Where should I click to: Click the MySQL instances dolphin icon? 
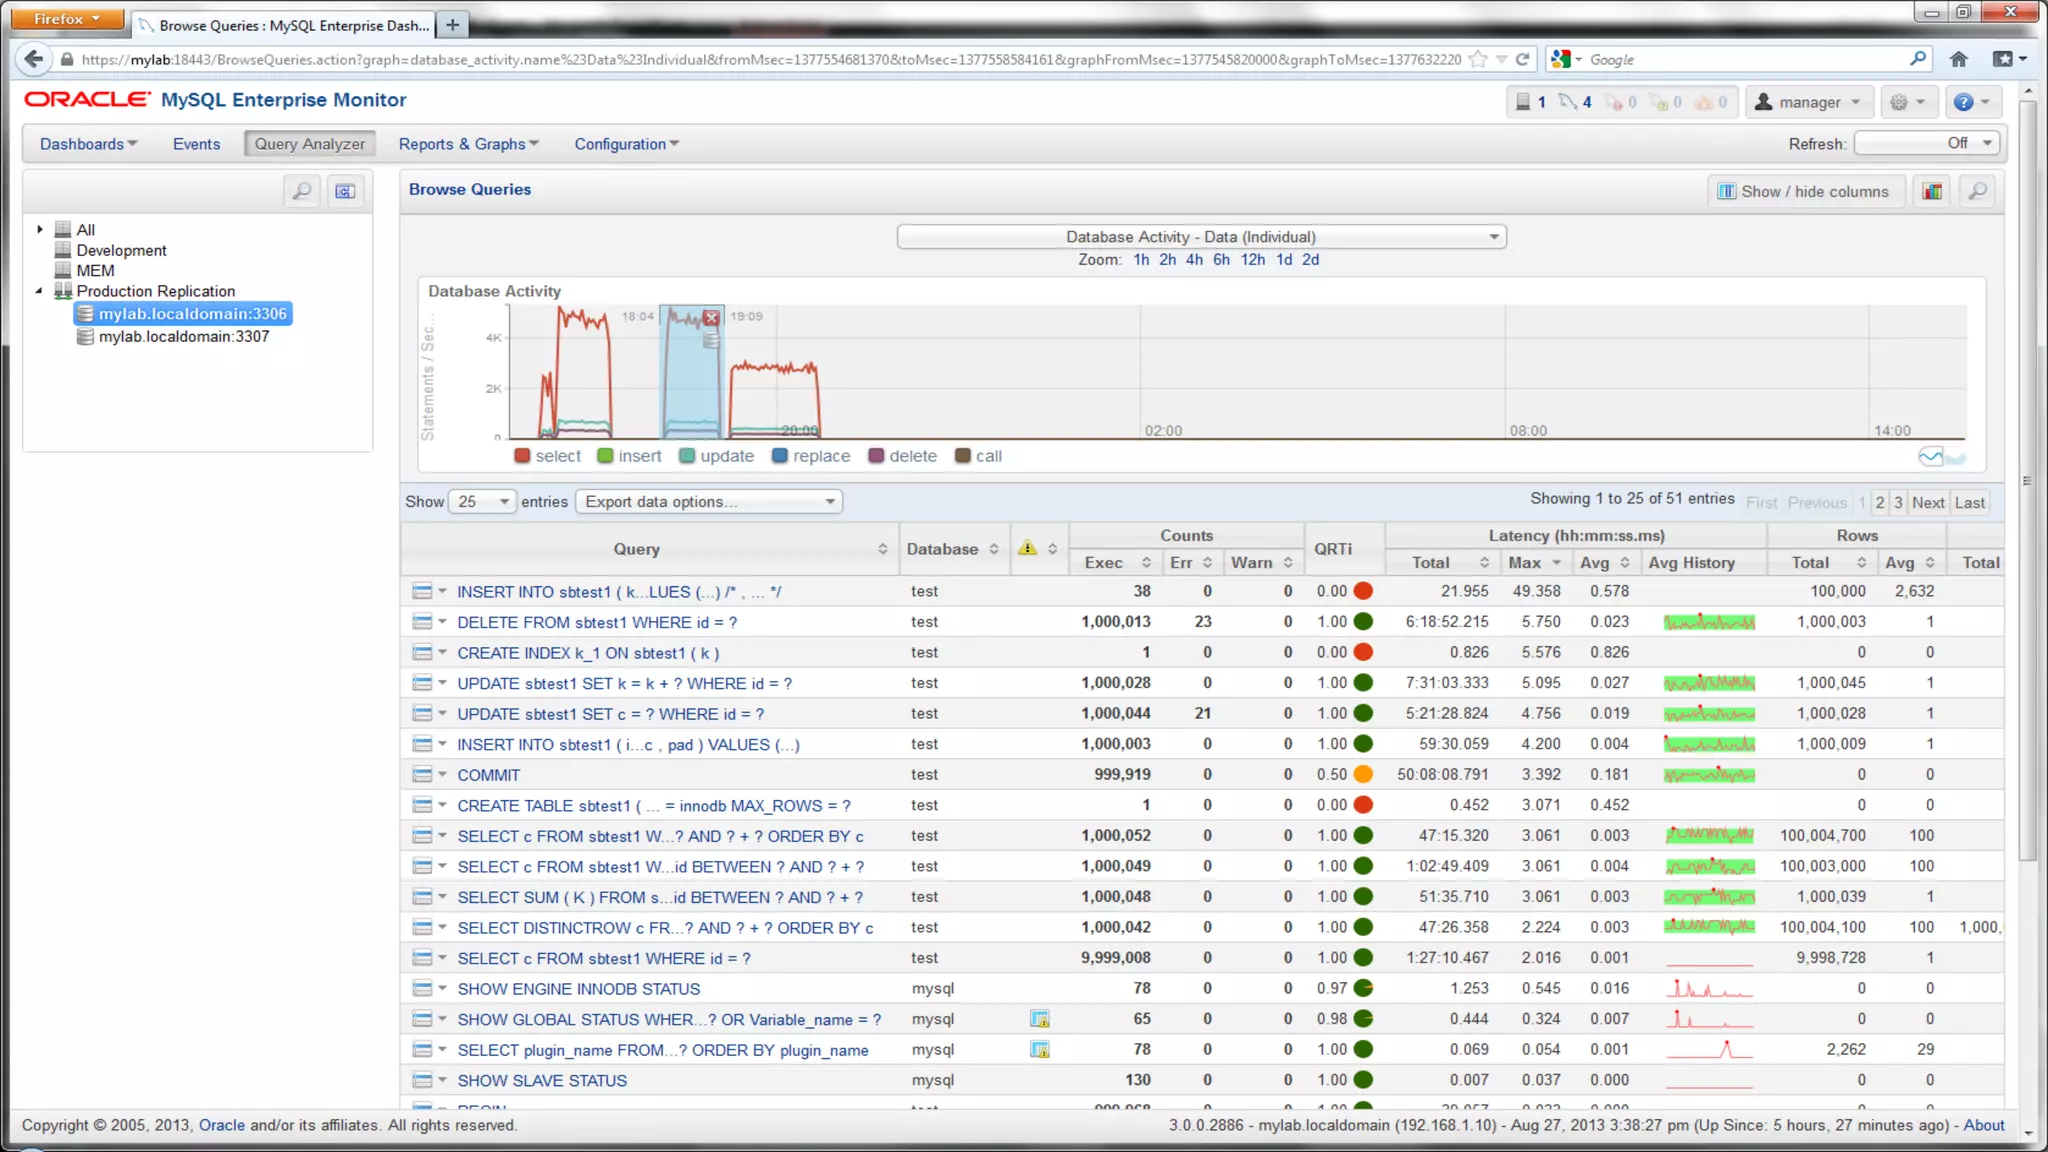[1567, 102]
